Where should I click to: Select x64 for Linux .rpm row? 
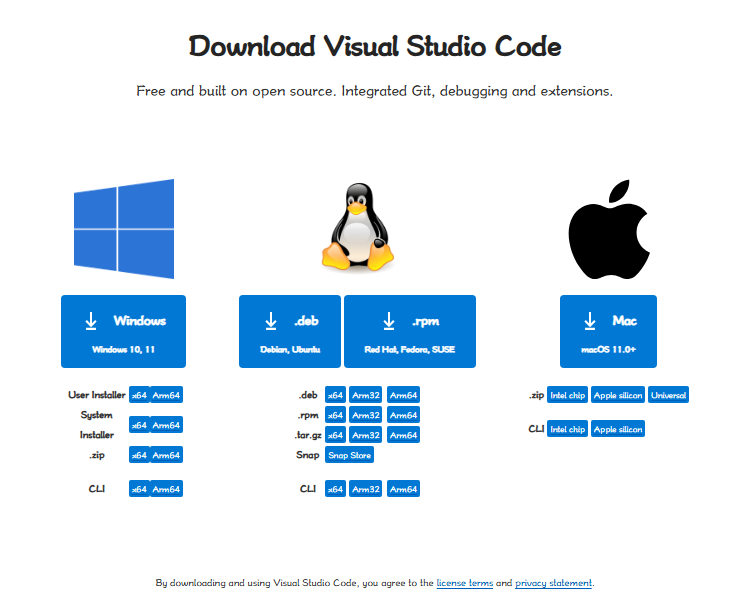335,415
